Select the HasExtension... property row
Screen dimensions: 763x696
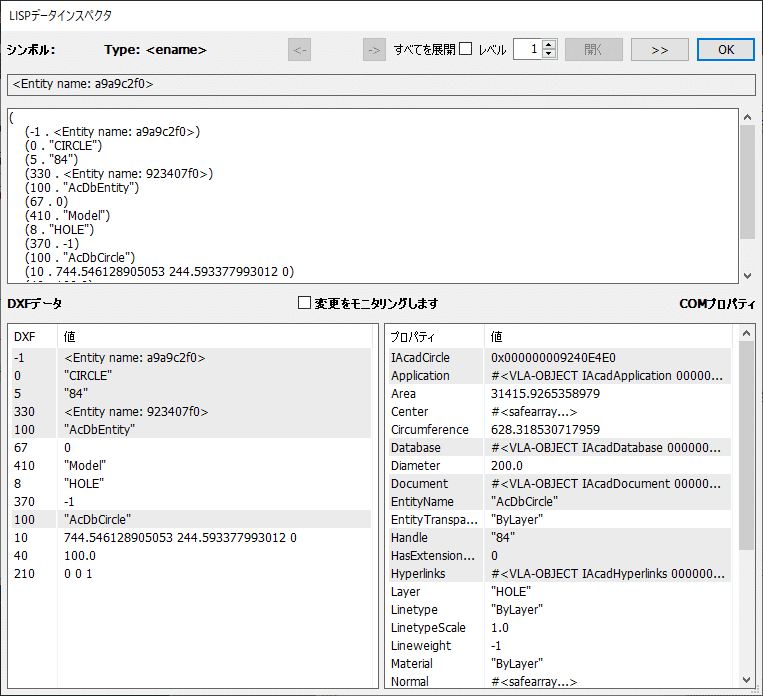coord(560,556)
